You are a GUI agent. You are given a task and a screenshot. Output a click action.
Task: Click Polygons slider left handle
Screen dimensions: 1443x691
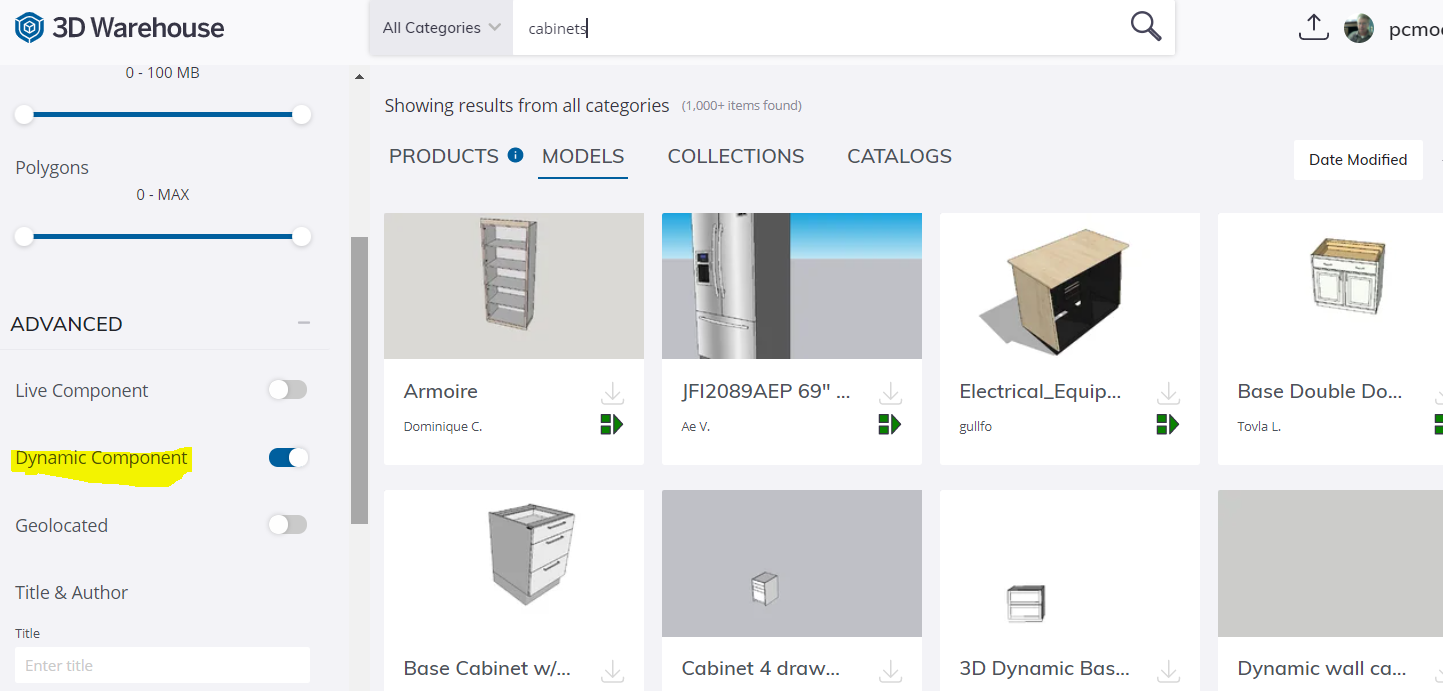tap(24, 237)
